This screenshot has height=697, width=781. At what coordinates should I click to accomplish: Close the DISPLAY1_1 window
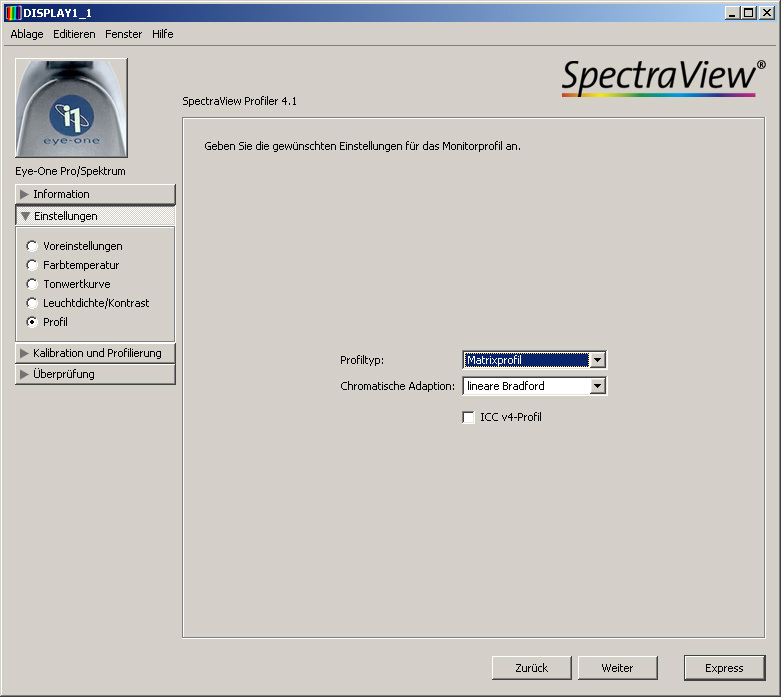pyautogui.click(x=766, y=13)
